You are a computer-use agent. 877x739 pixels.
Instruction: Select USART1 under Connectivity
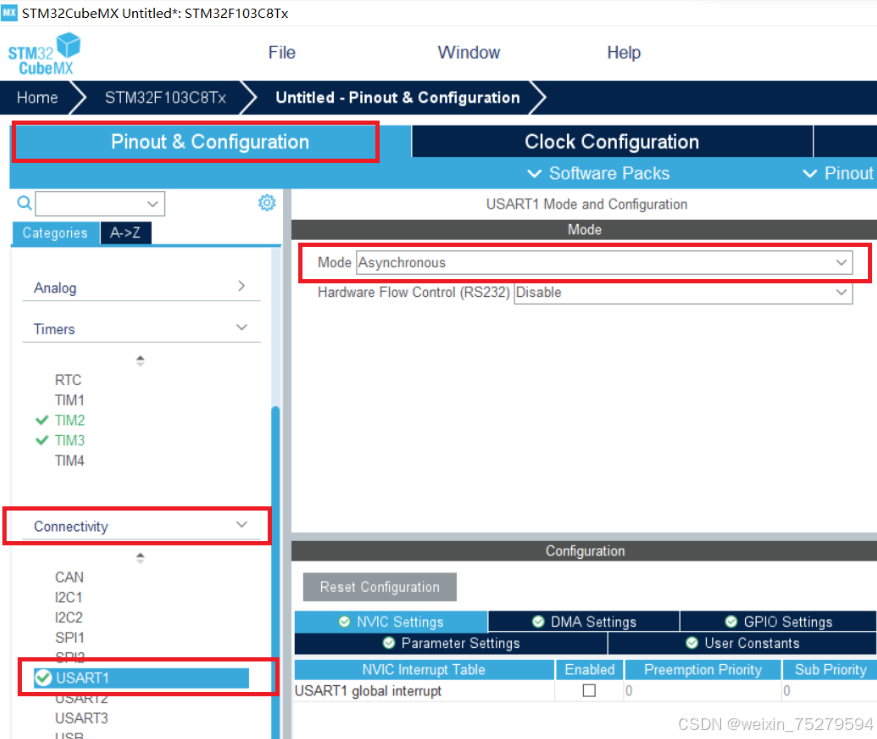pyautogui.click(x=141, y=678)
